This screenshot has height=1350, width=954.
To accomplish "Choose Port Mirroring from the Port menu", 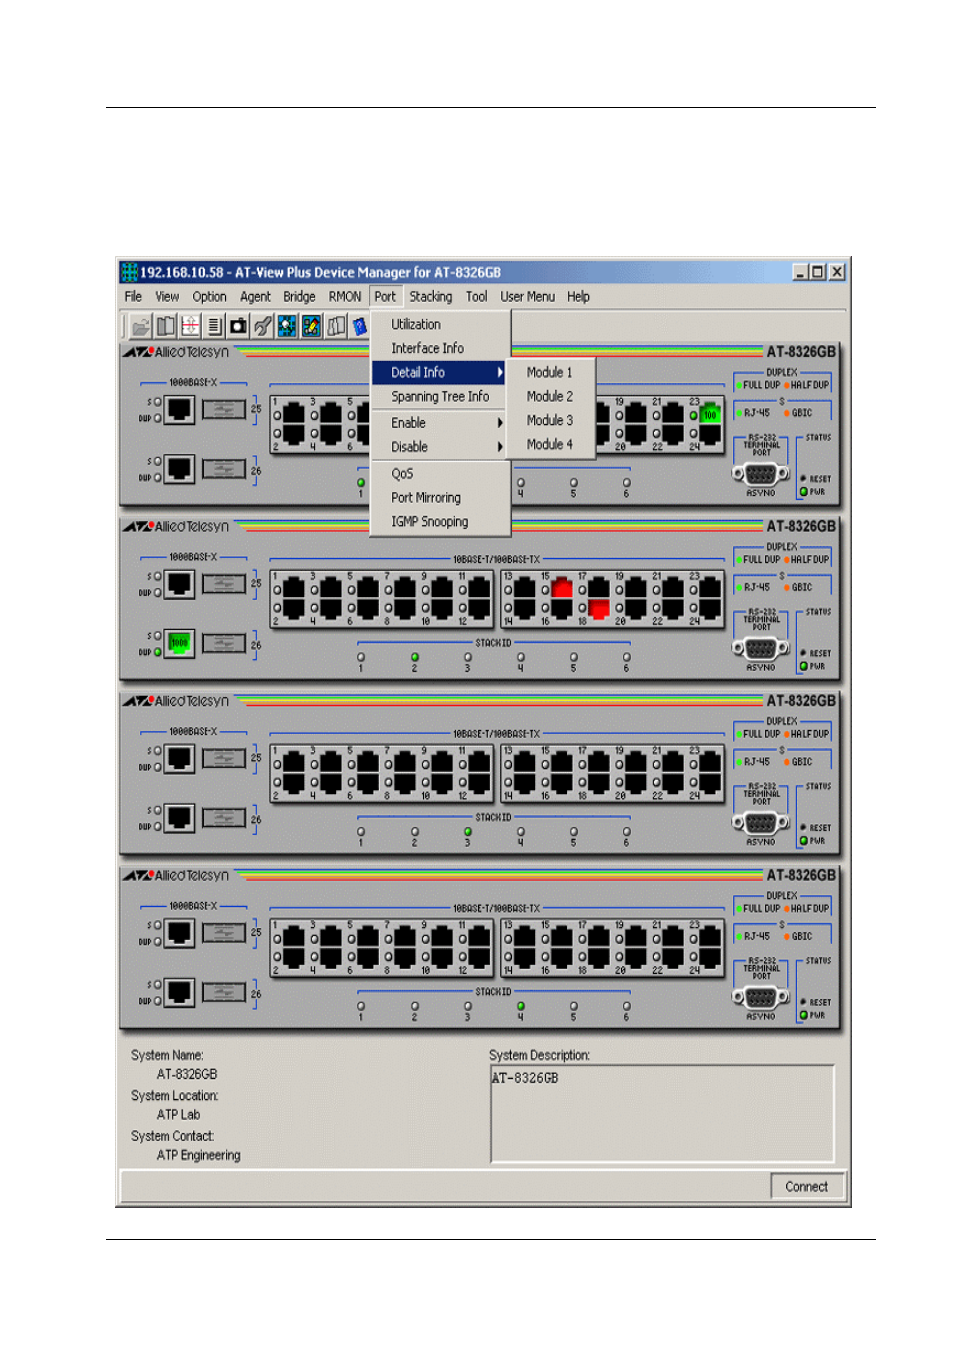I will pyautogui.click(x=440, y=498).
